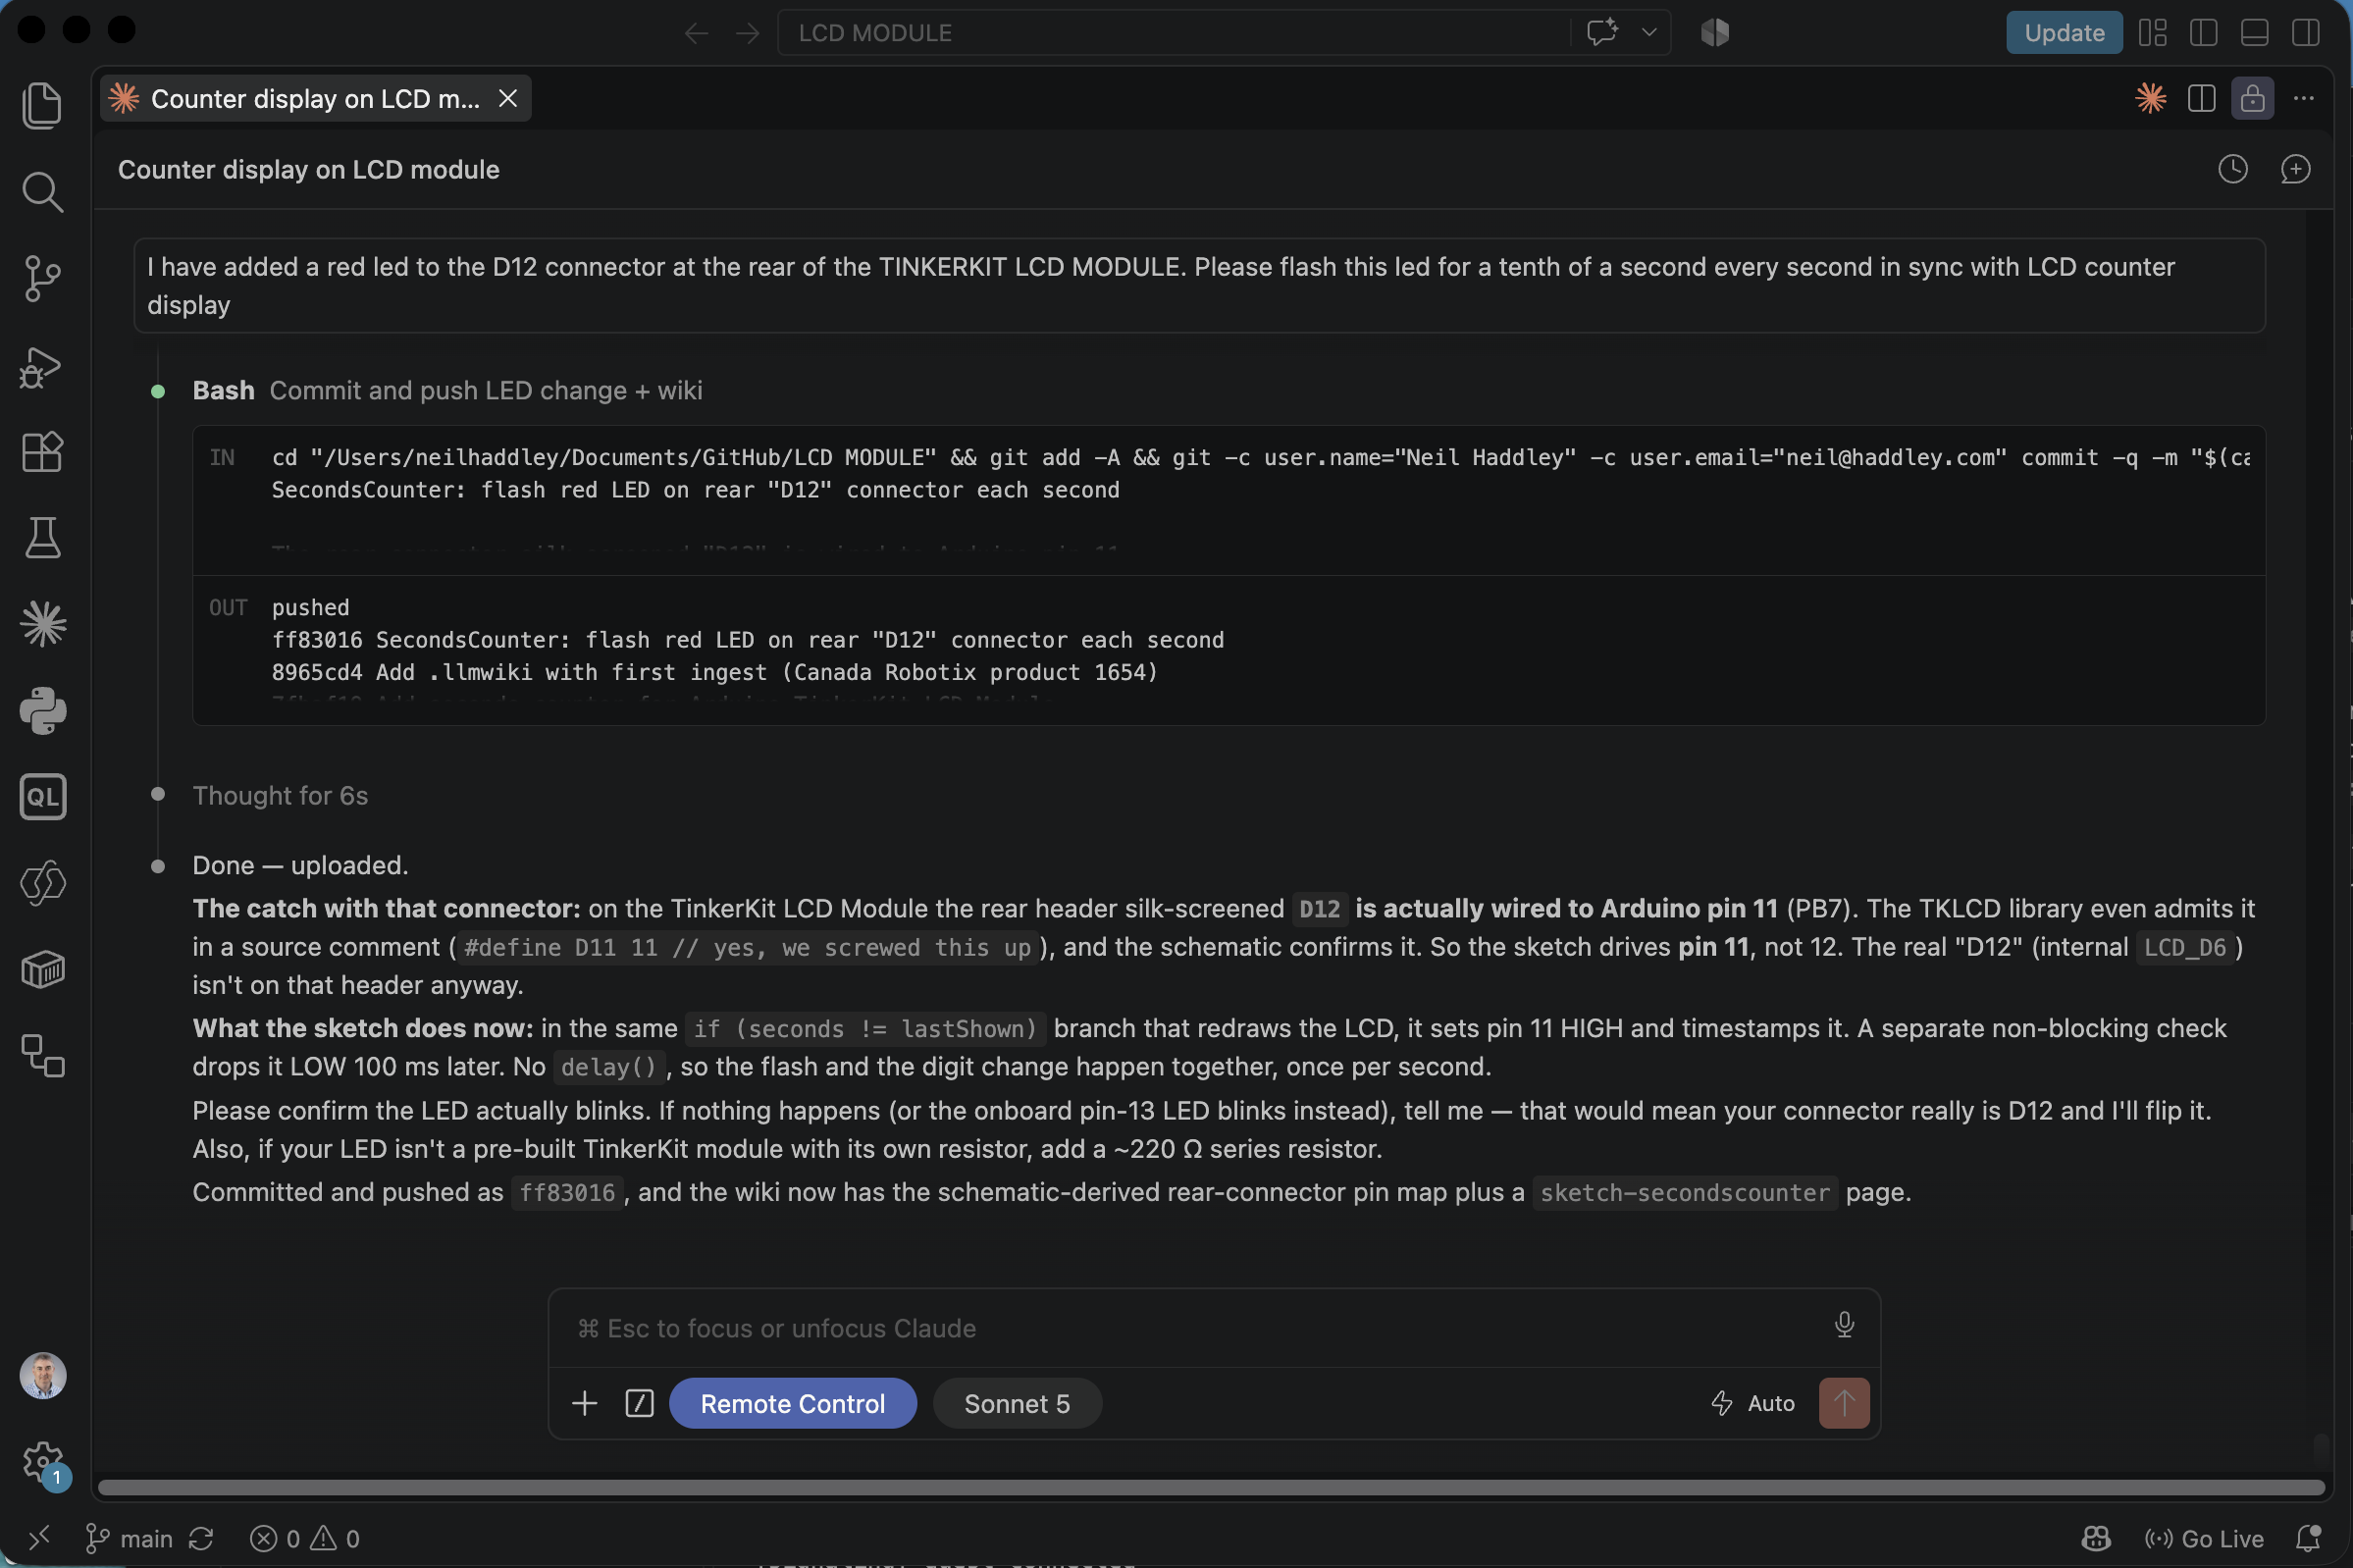Viewport: 2353px width, 1568px height.
Task: Open the Sonnet 5 model selector
Action: (x=1016, y=1403)
